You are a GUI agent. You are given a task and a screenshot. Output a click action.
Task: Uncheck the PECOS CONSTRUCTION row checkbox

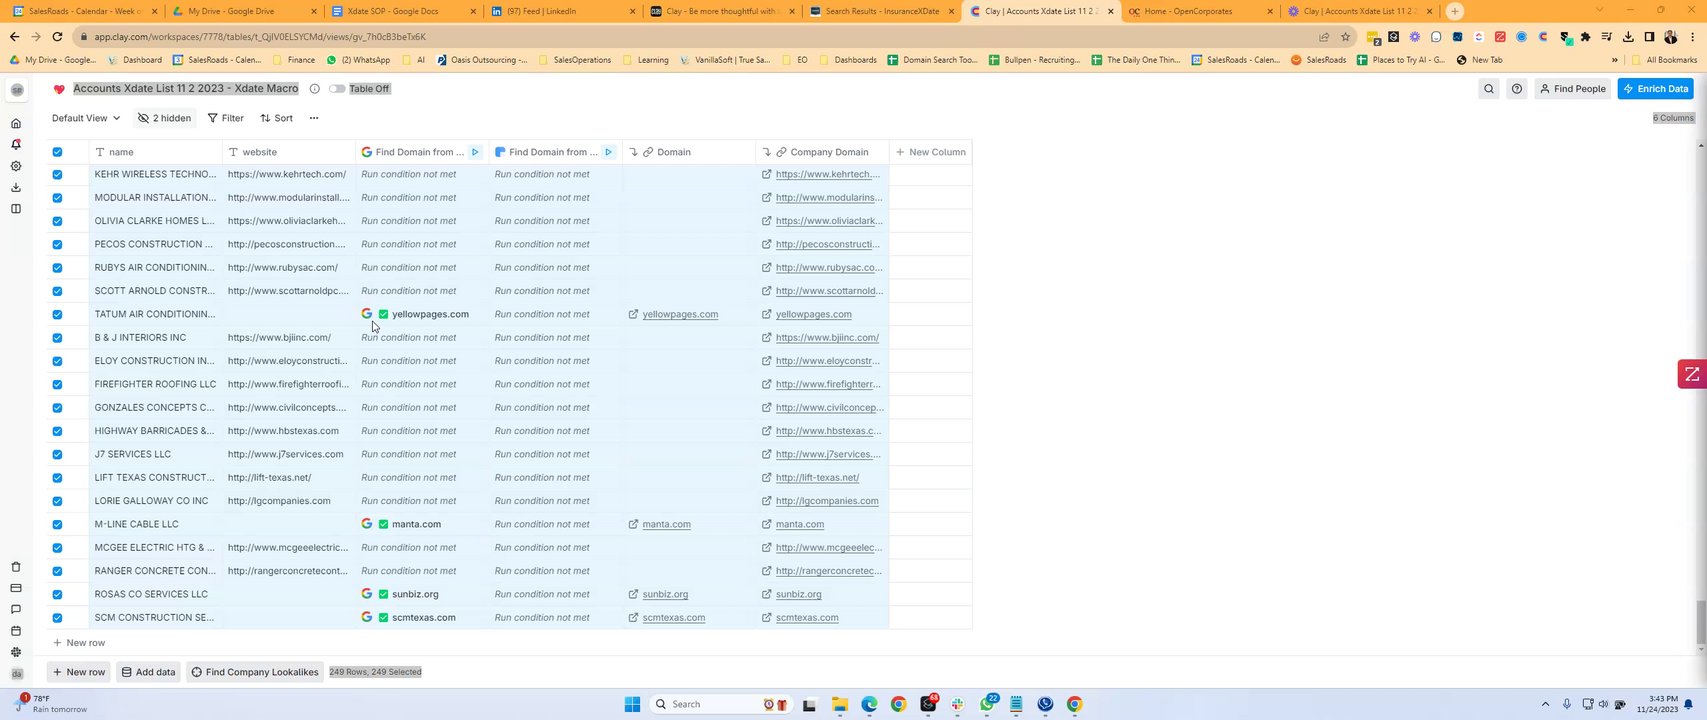tap(57, 244)
